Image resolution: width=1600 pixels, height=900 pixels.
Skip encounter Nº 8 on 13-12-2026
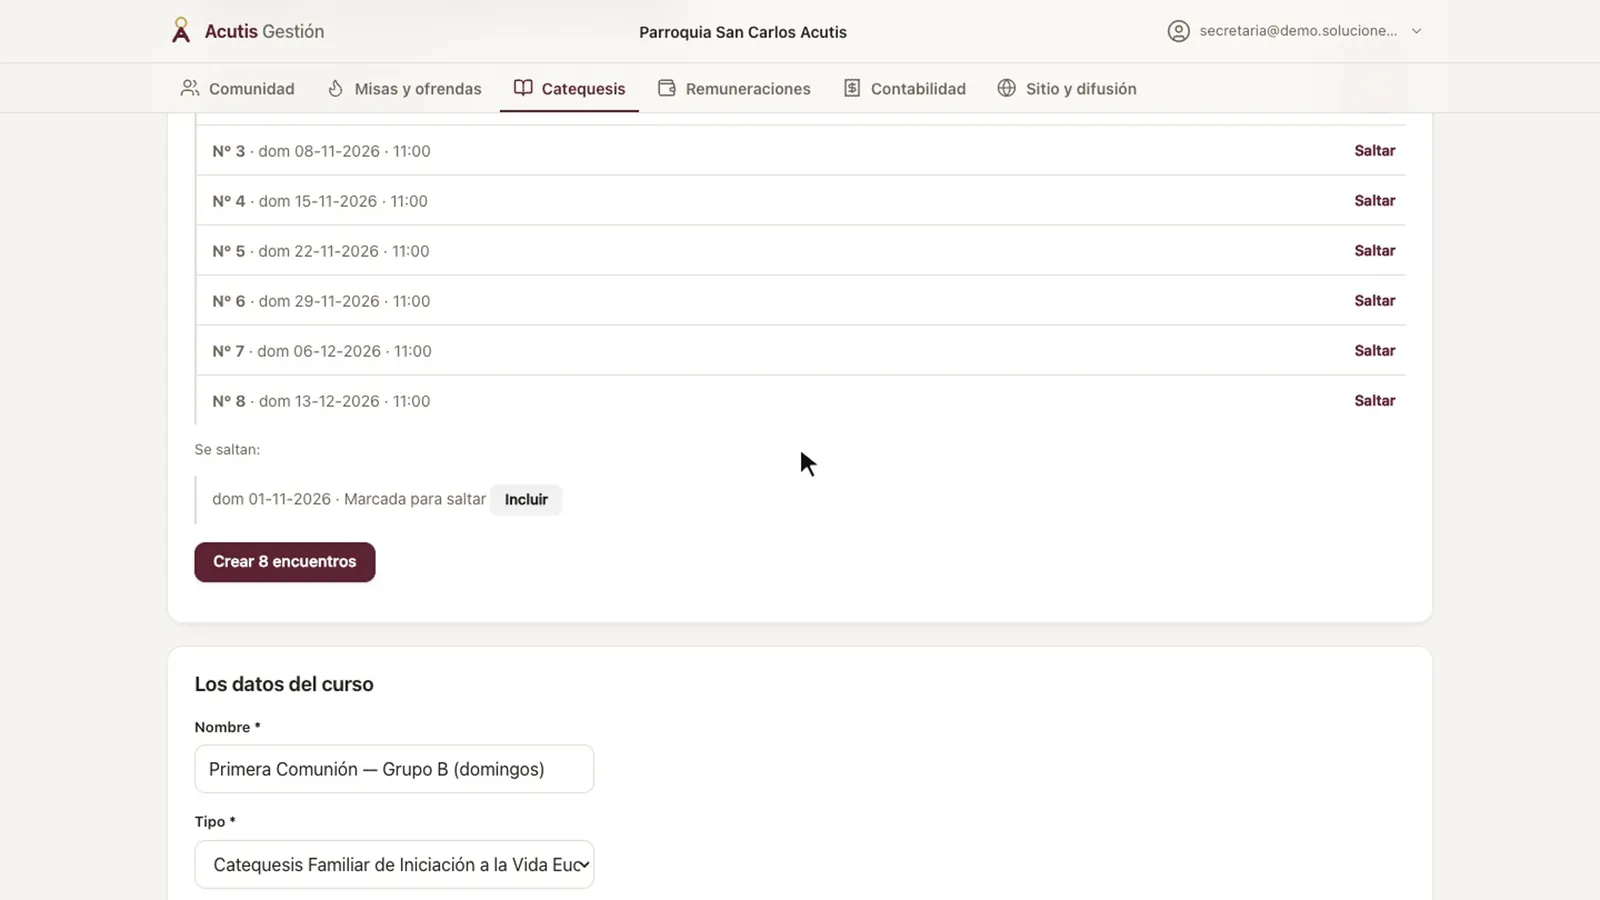click(1374, 401)
